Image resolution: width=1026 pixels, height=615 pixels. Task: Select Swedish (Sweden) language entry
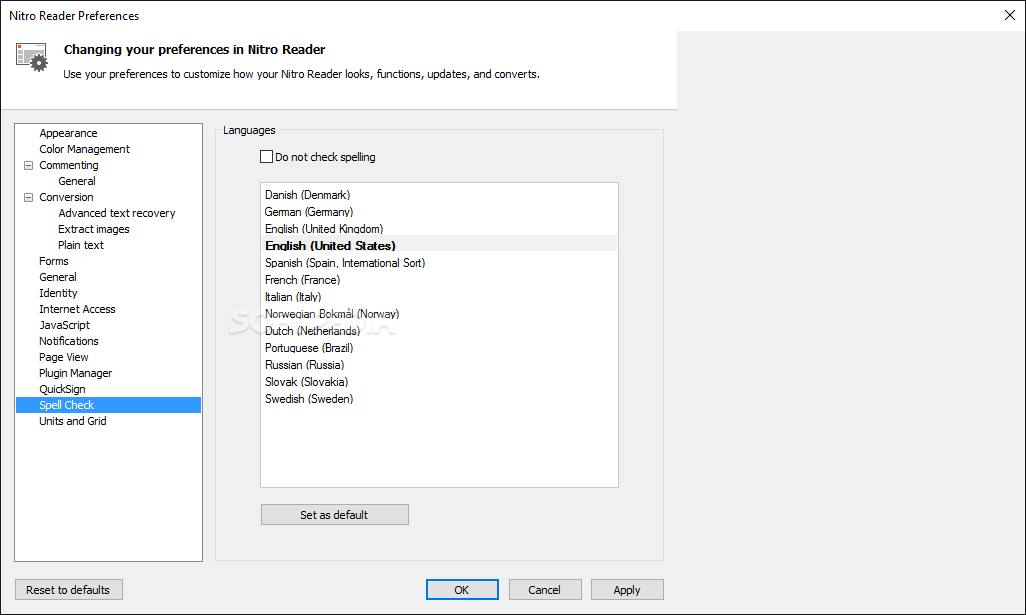[308, 399]
